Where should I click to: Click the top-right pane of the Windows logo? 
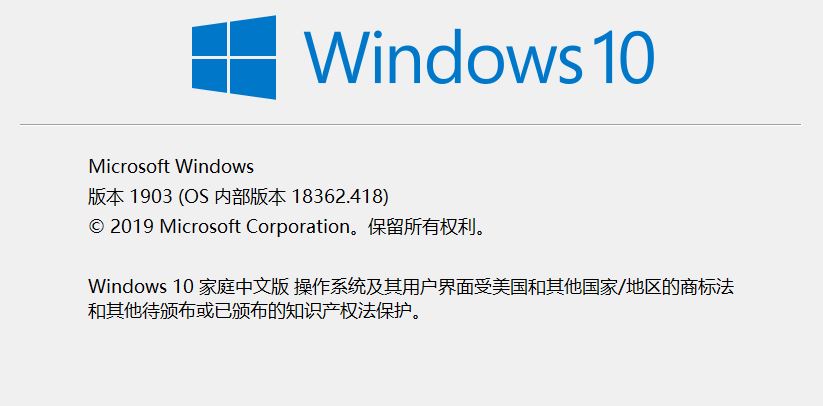click(x=253, y=36)
